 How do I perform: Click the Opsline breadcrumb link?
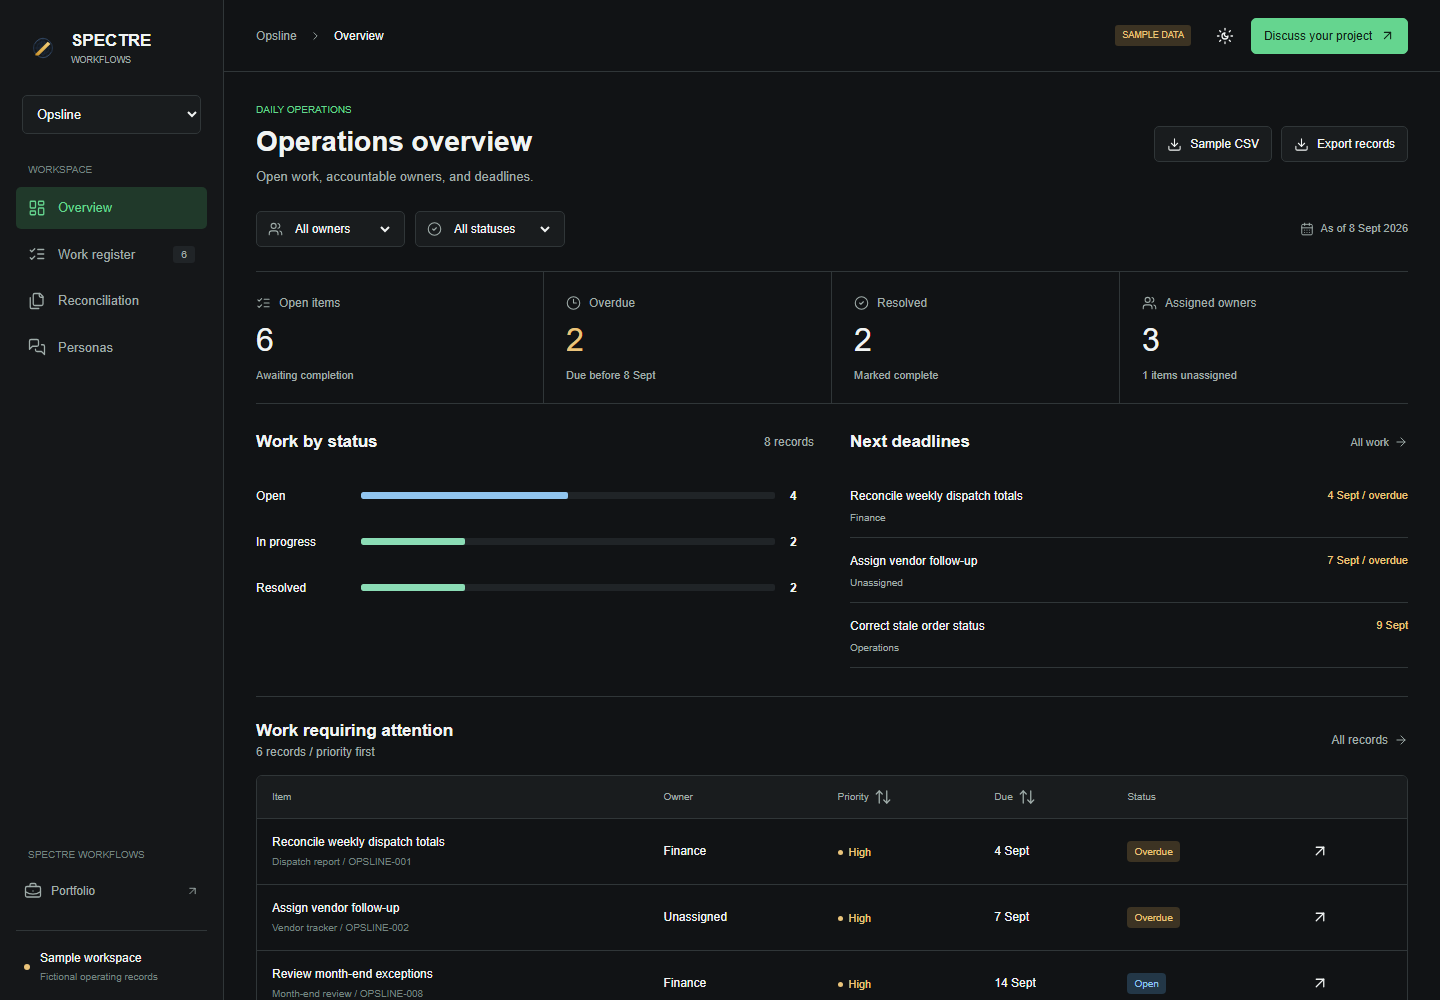coord(276,36)
